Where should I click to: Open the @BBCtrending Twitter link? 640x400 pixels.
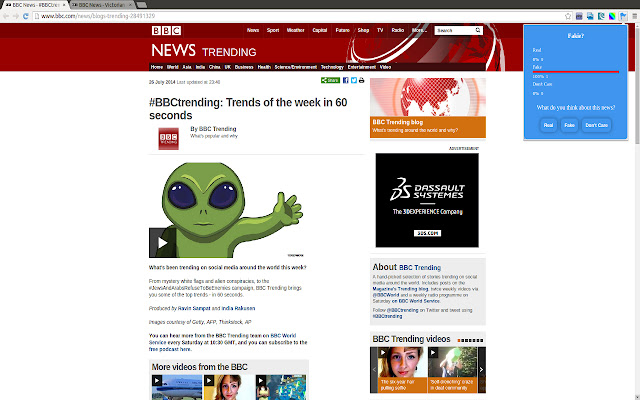(402, 310)
